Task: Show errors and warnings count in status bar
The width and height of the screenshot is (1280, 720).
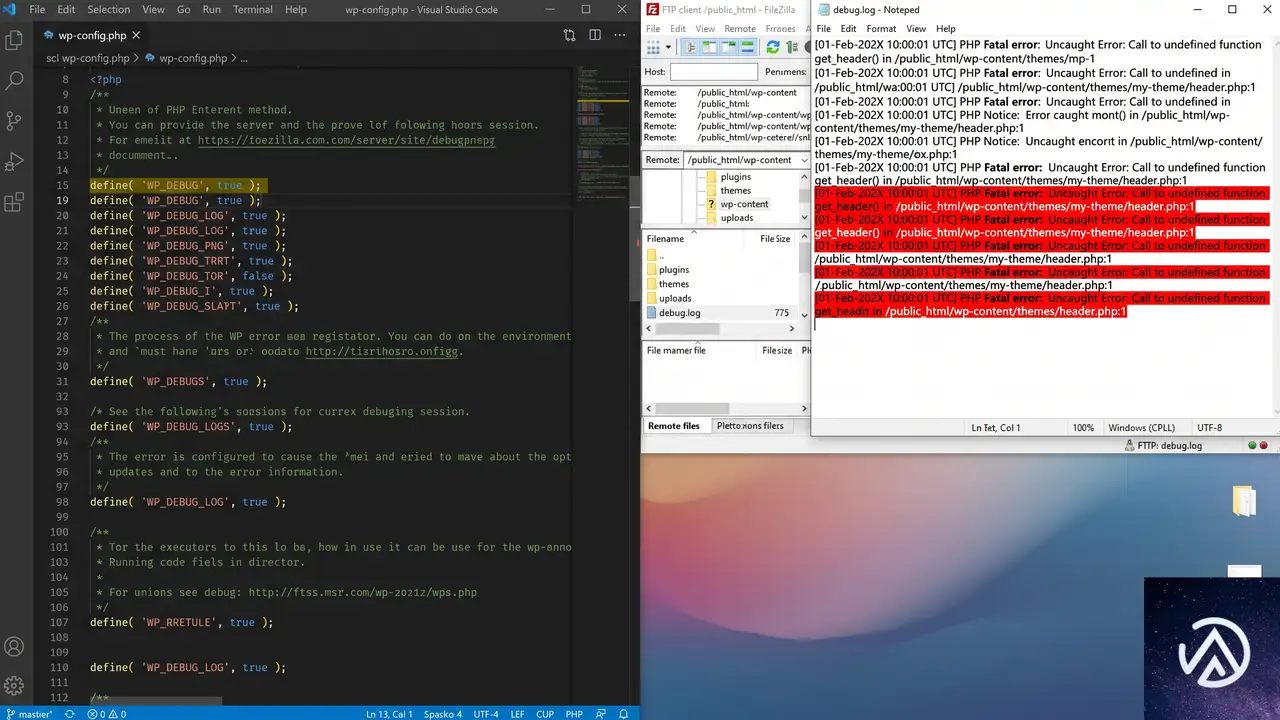Action: point(106,714)
